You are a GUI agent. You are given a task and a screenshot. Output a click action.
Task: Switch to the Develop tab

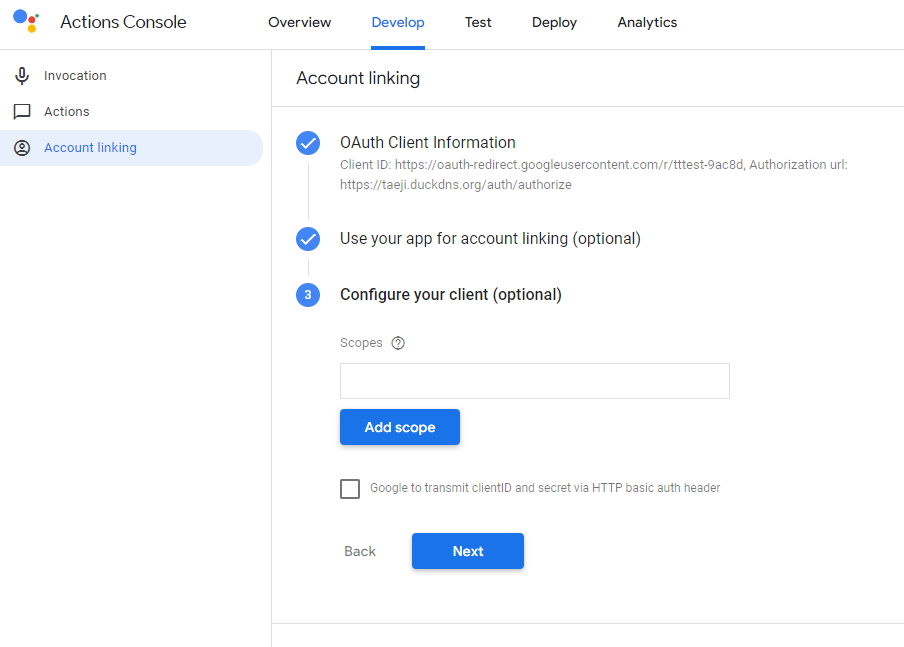398,22
